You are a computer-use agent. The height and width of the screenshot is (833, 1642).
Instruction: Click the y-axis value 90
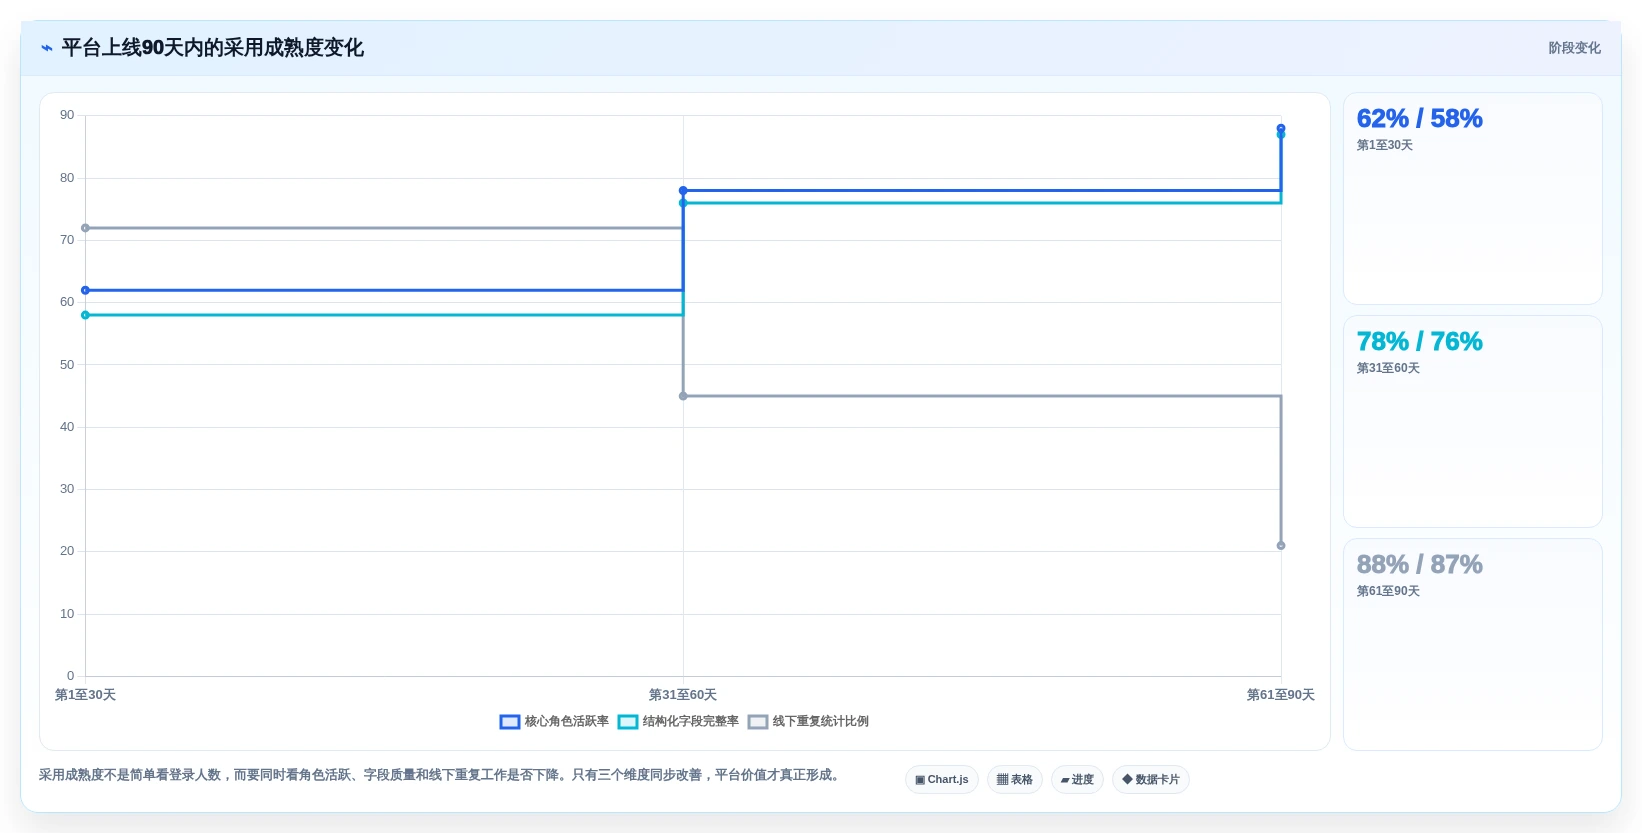(x=67, y=116)
